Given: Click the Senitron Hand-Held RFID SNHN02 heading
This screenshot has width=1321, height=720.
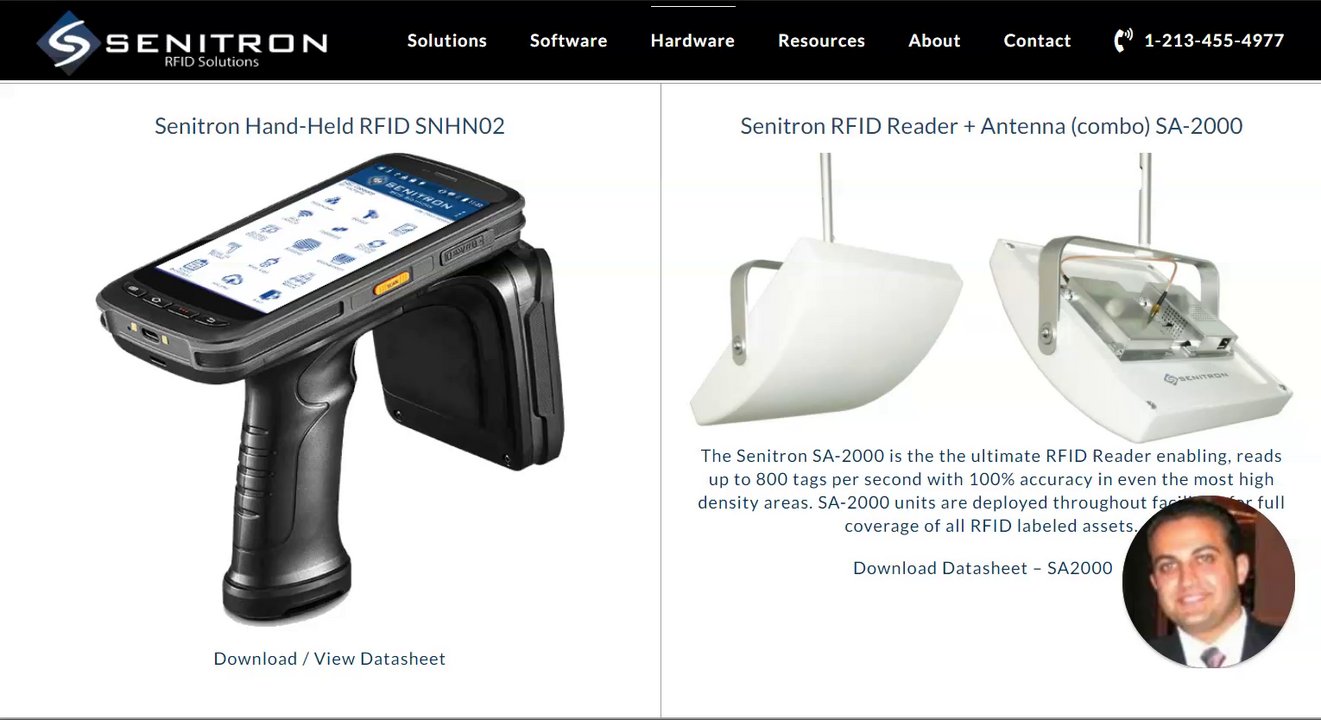Looking at the screenshot, I should [330, 126].
